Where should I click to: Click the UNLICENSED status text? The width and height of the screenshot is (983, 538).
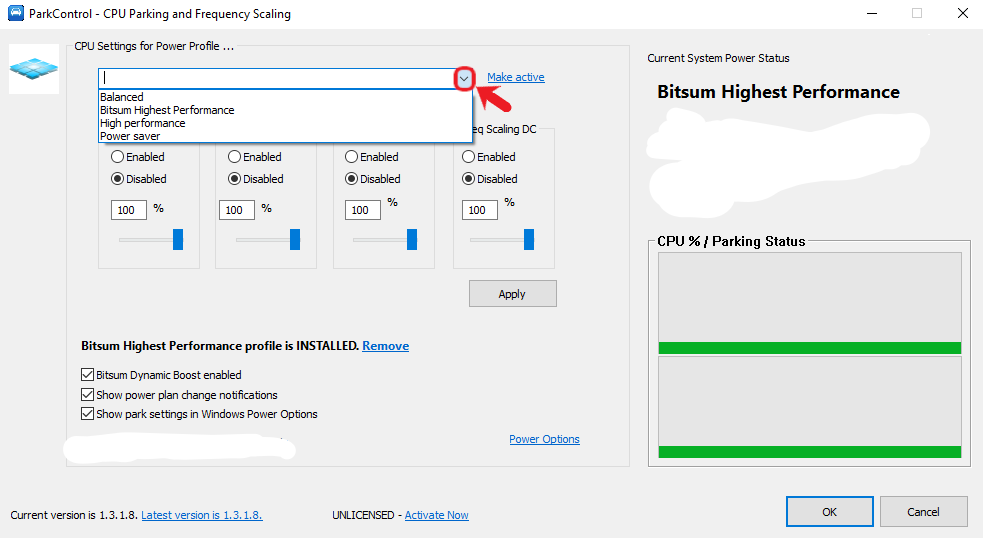tap(363, 515)
